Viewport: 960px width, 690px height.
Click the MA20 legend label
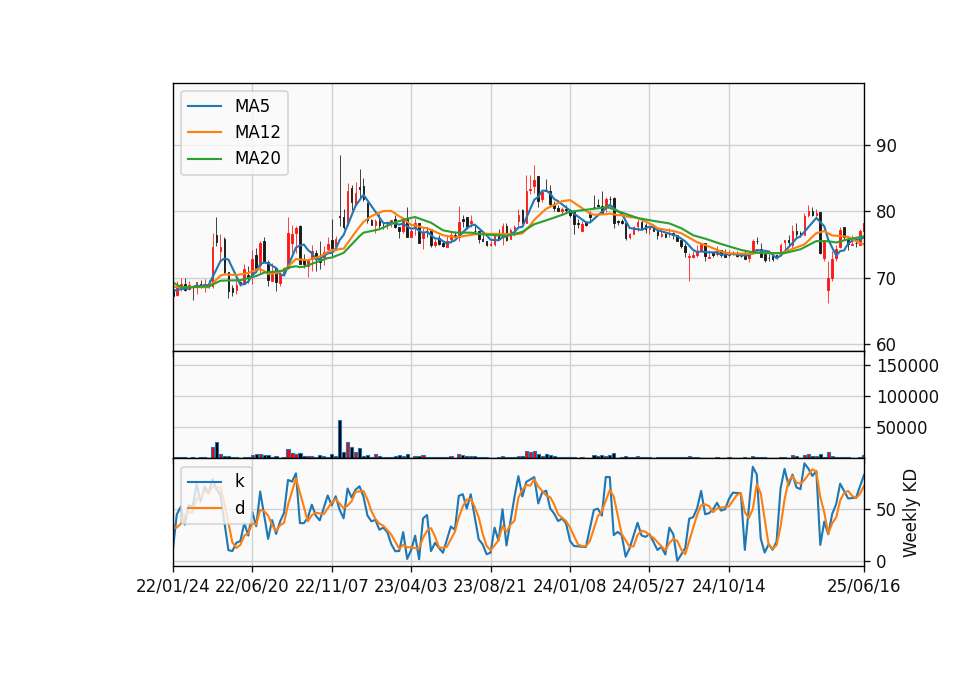[x=257, y=158]
